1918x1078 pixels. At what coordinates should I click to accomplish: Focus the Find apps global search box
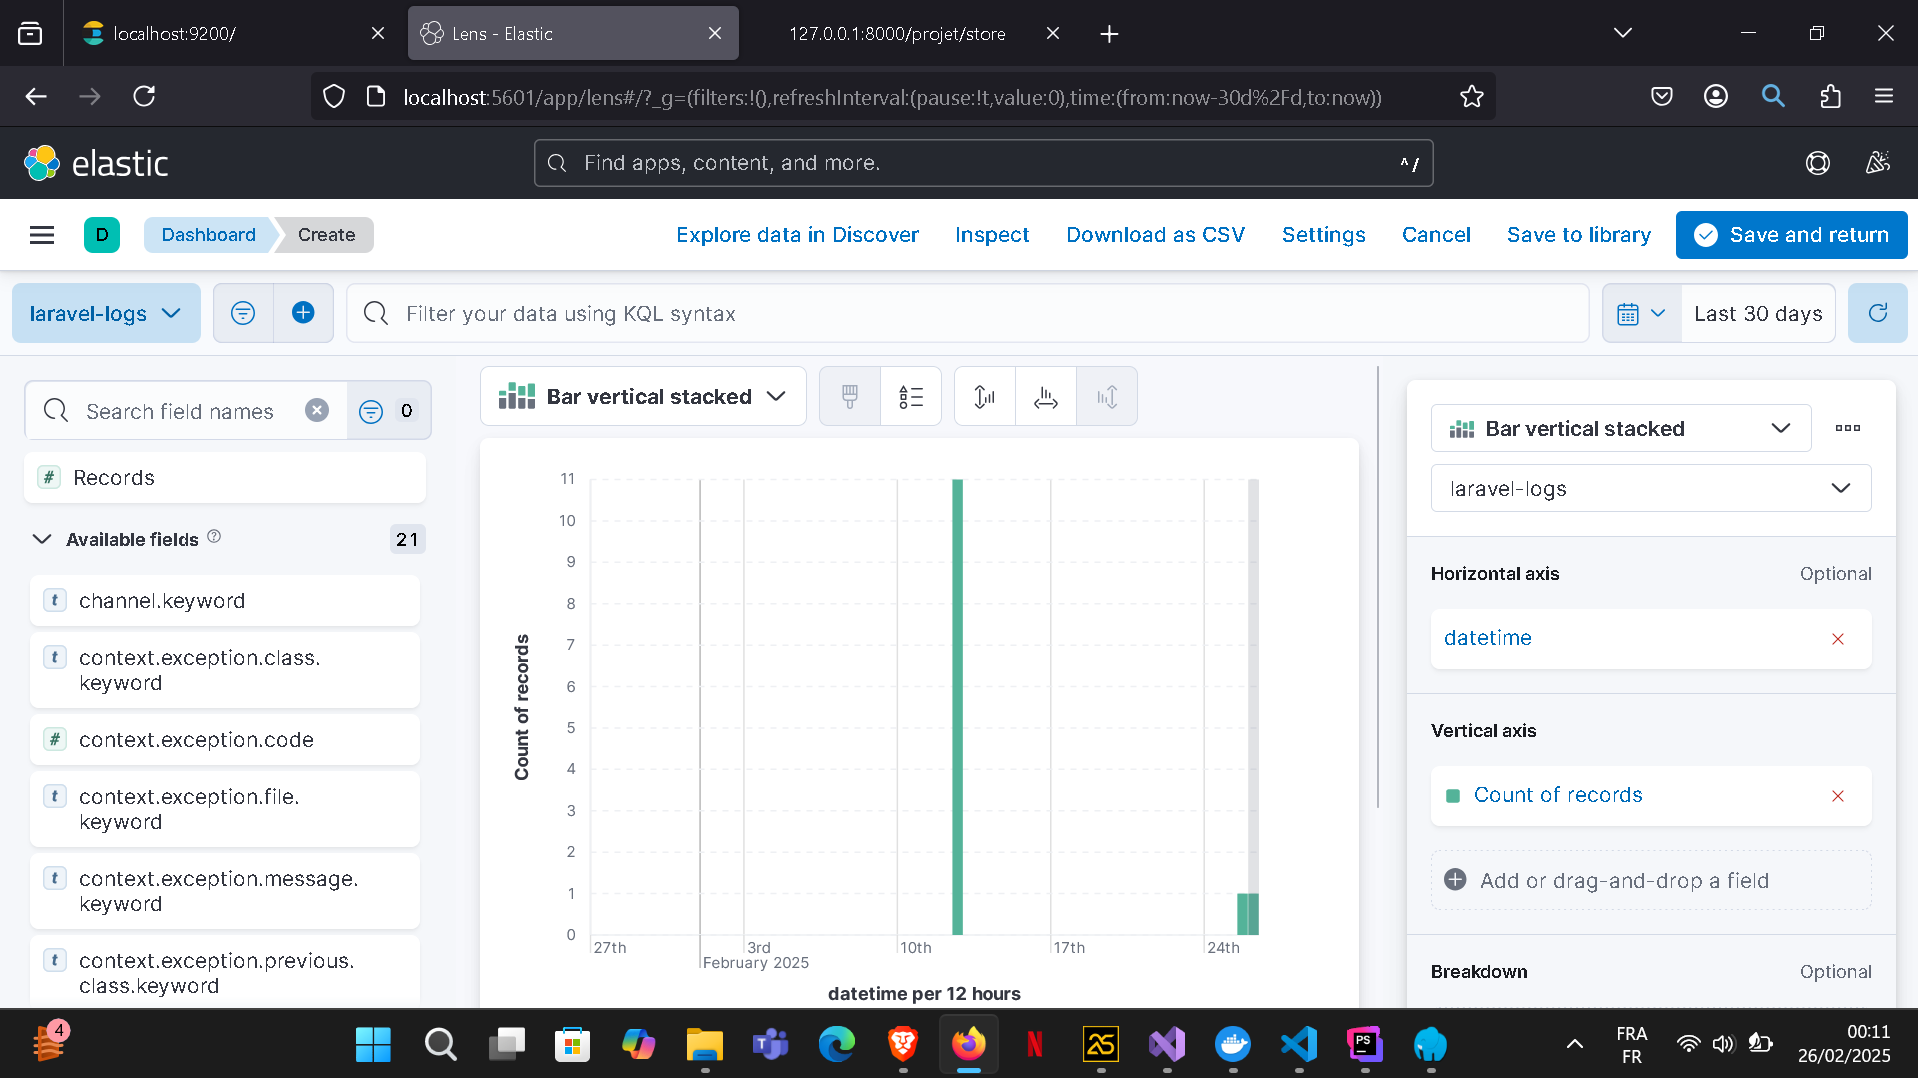983,163
